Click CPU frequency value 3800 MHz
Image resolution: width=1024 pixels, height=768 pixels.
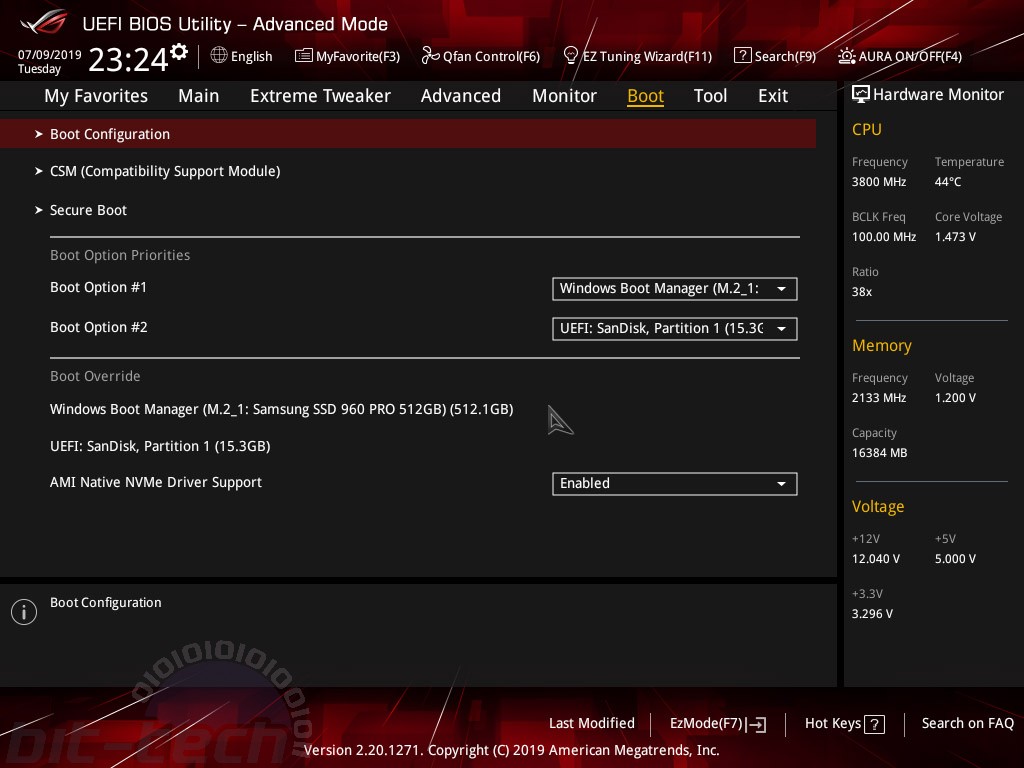878,182
